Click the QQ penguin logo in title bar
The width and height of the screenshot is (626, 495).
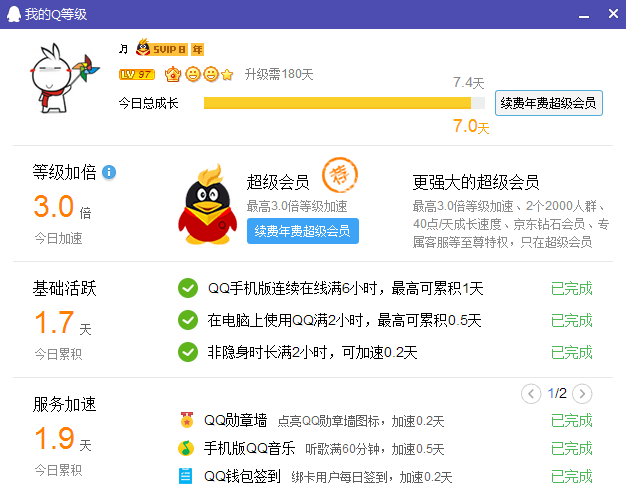pyautogui.click(x=14, y=14)
